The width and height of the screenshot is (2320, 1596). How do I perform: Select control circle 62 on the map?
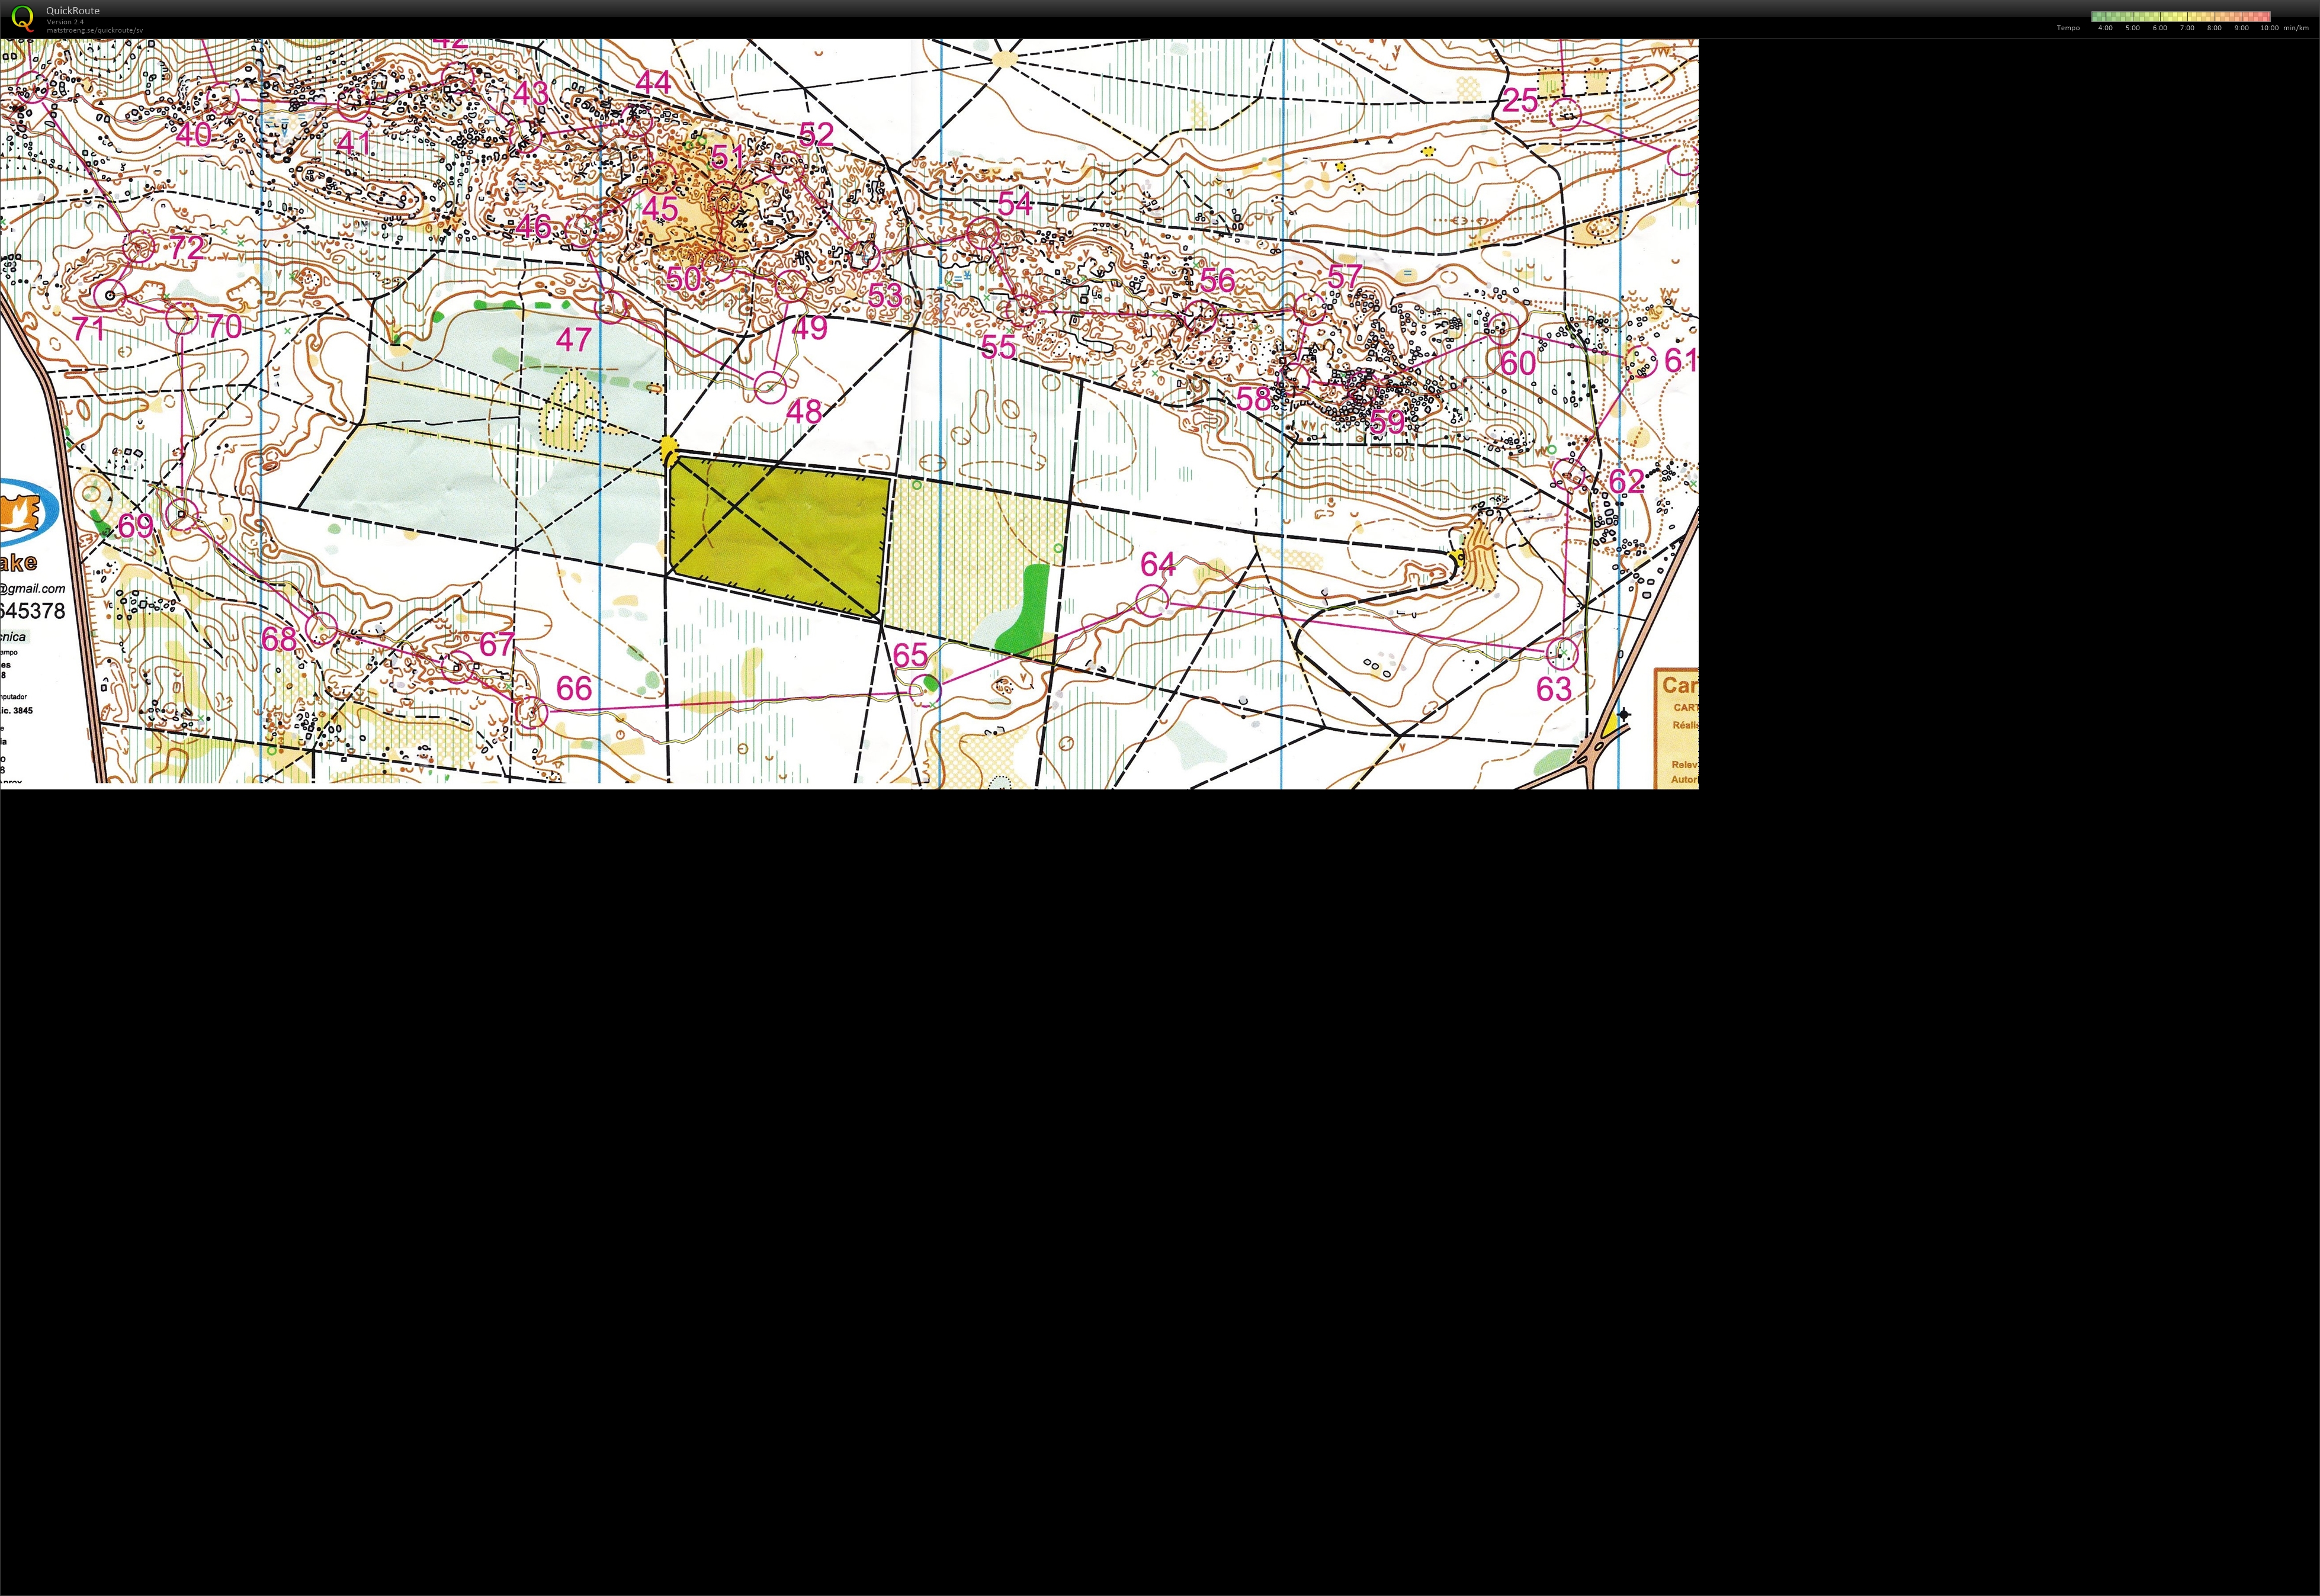1568,474
